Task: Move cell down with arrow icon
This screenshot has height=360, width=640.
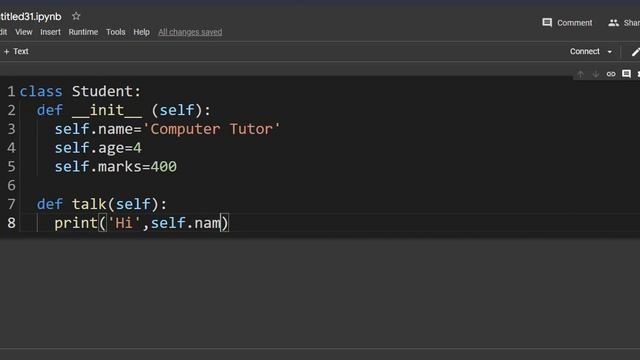Action: point(596,74)
